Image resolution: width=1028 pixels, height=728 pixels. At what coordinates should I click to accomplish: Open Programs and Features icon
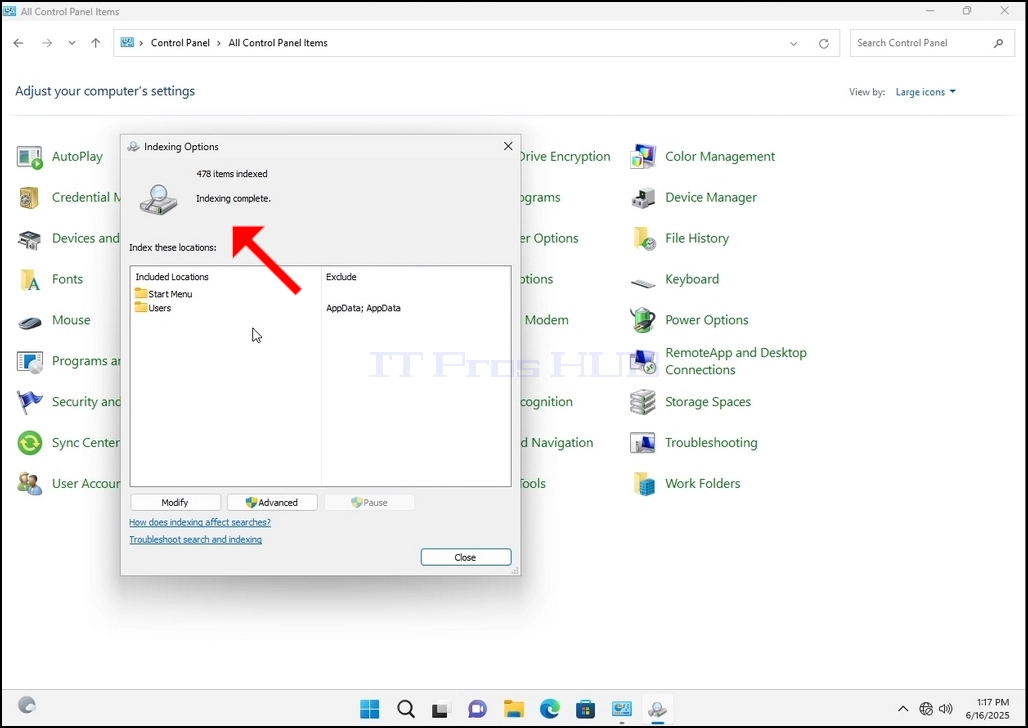tap(30, 361)
